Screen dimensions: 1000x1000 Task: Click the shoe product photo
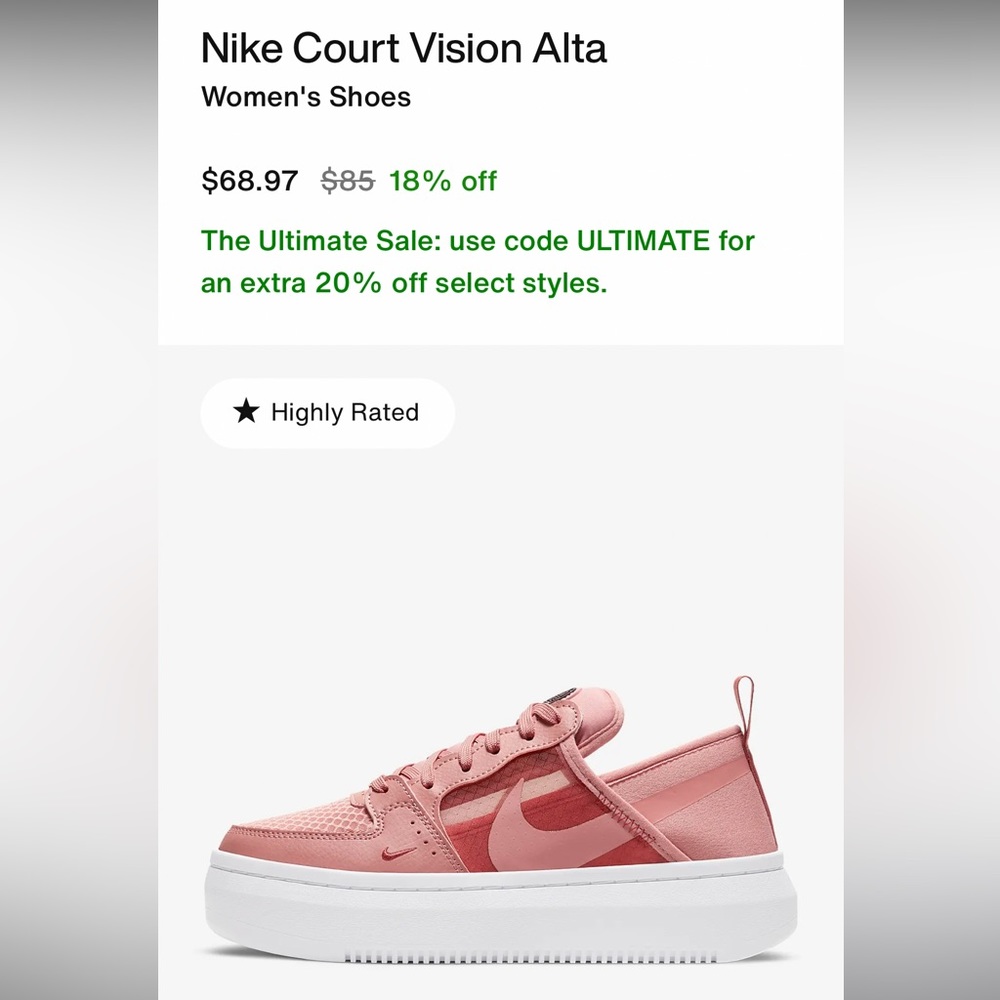500,800
